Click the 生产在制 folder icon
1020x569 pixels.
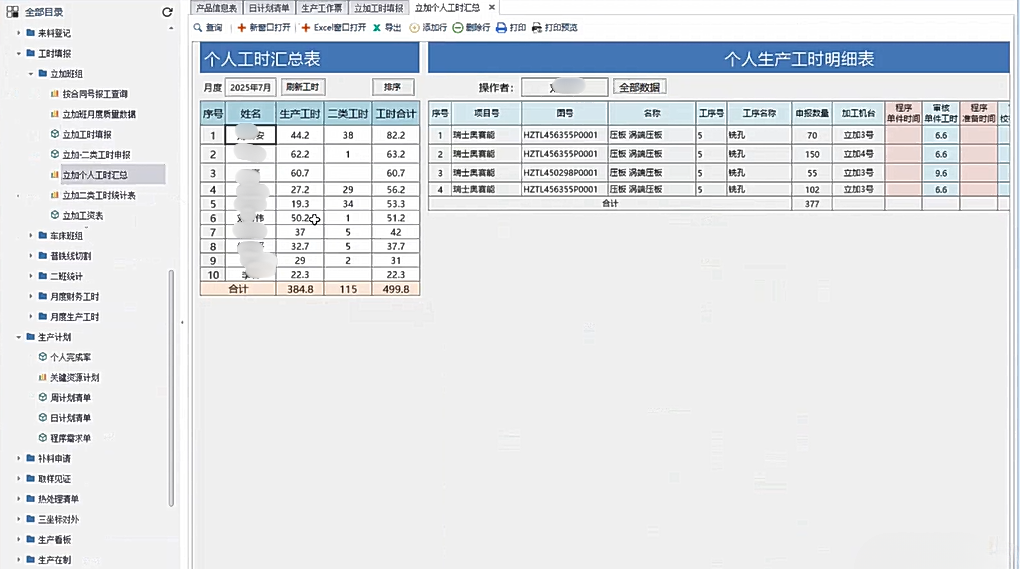pos(31,559)
